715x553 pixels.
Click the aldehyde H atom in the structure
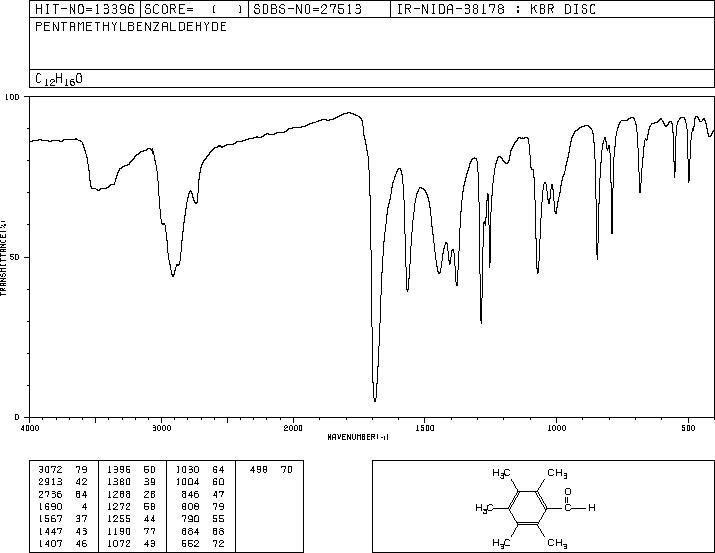[591, 507]
